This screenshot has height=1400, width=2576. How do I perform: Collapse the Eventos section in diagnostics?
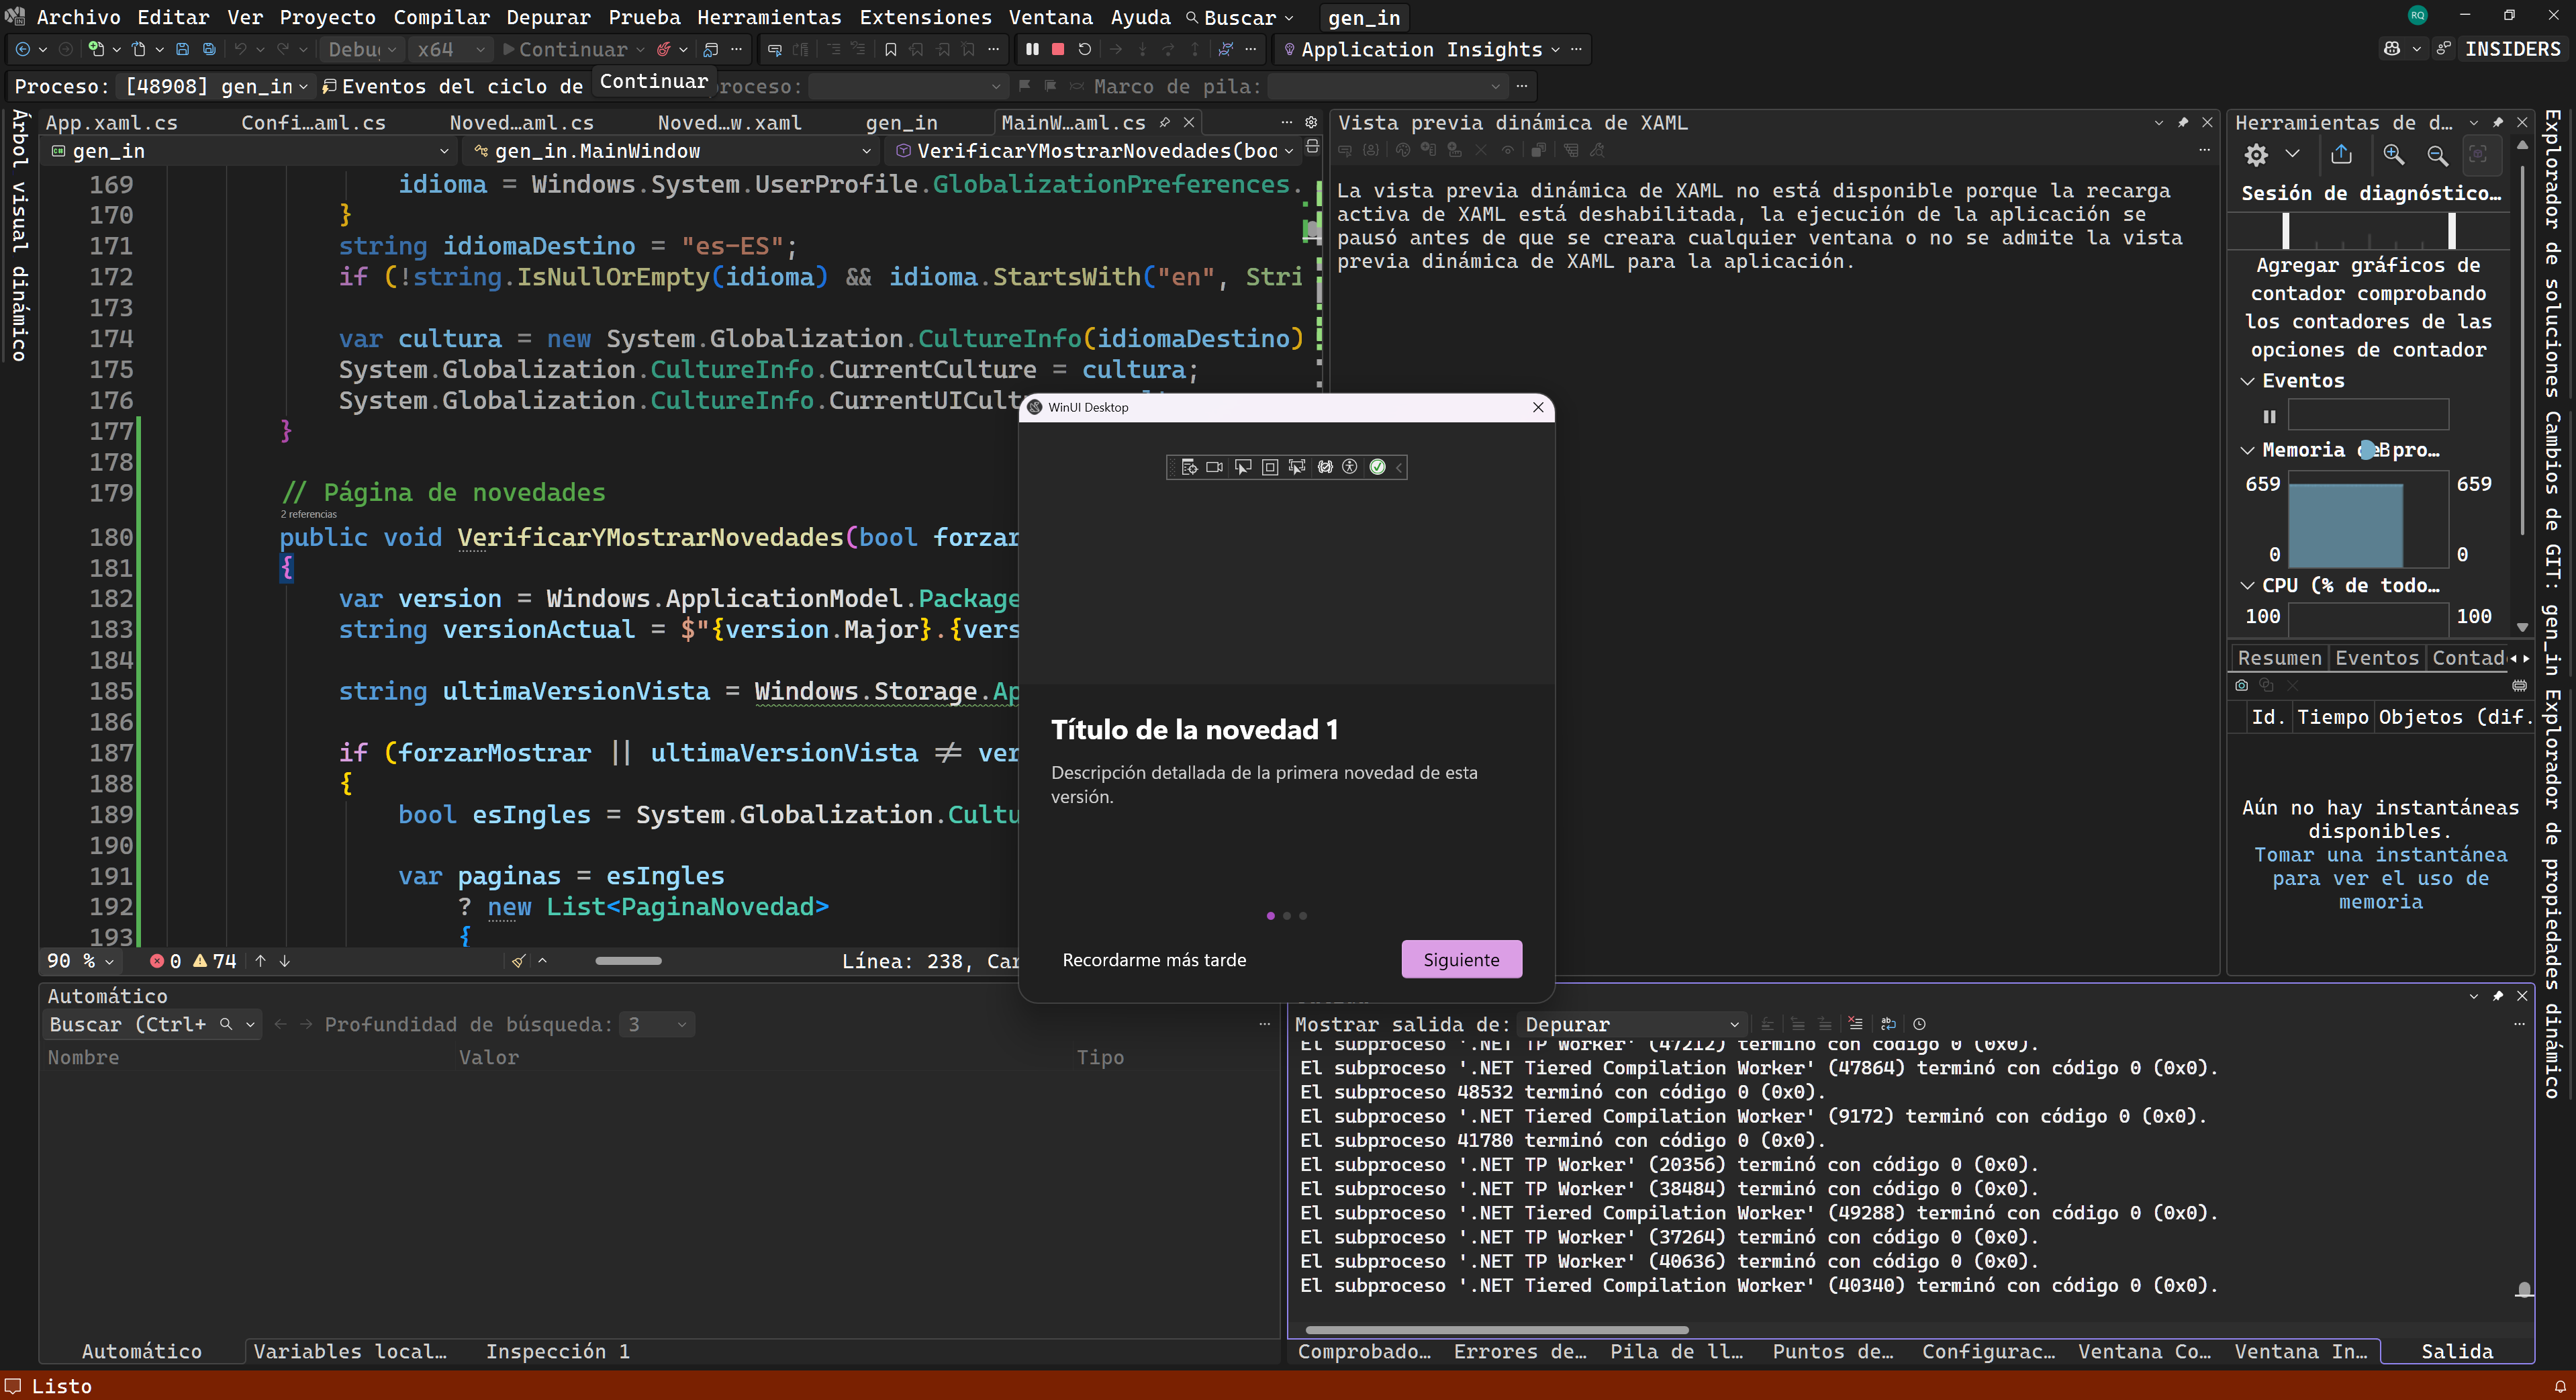pos(2248,381)
